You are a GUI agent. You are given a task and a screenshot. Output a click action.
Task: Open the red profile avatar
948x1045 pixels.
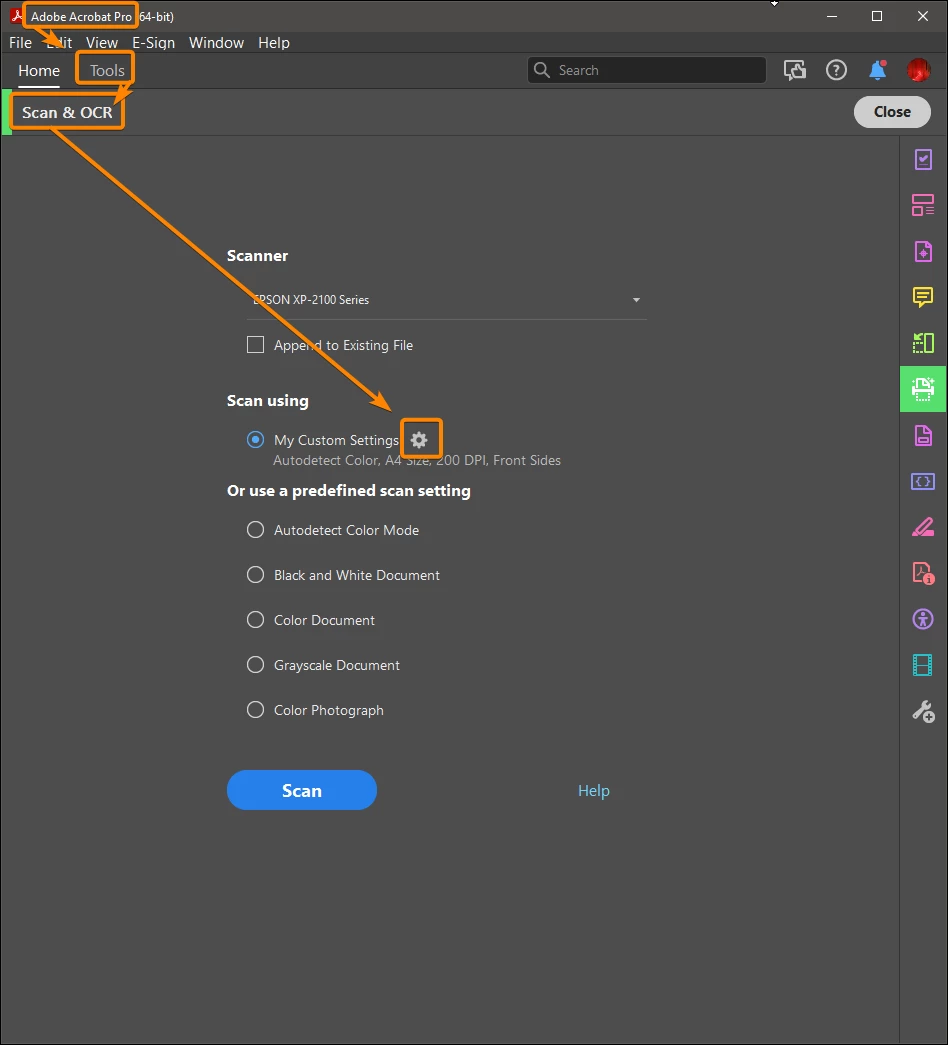919,70
